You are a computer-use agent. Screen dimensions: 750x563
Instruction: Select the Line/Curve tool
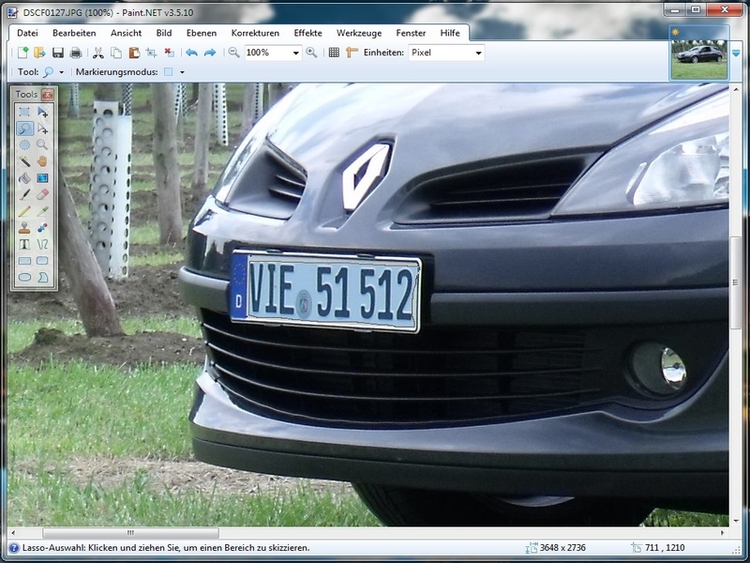[43, 244]
